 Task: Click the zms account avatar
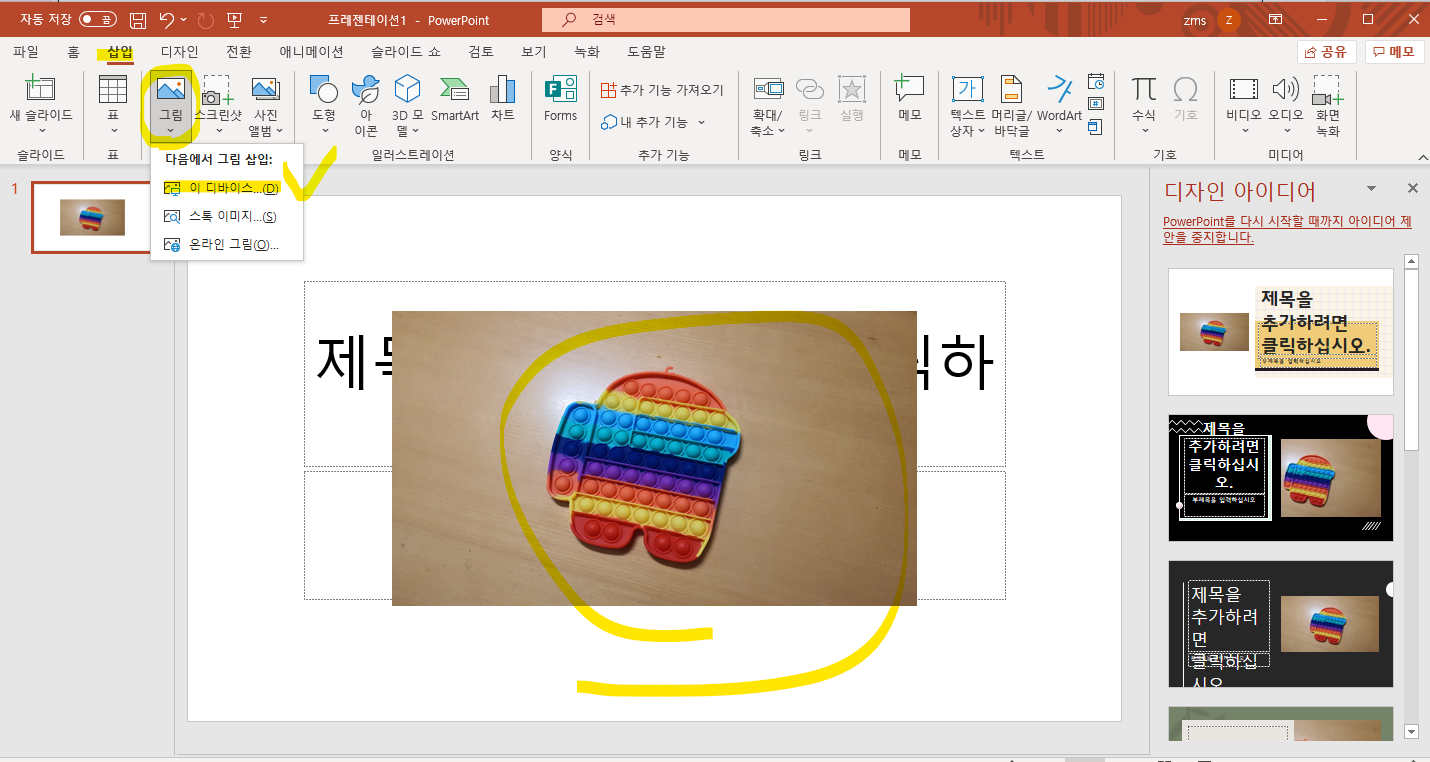(1227, 20)
